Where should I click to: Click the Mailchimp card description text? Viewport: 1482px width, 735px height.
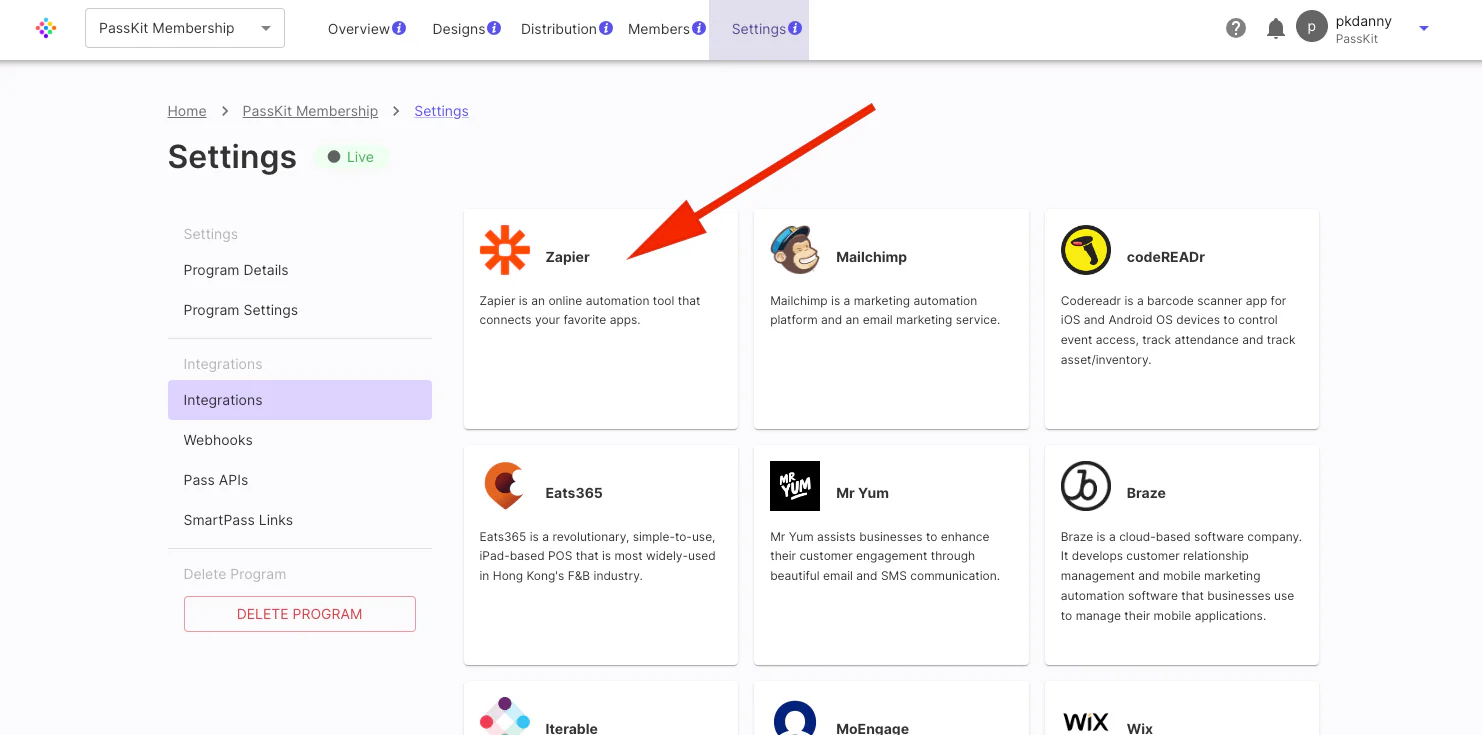885,310
